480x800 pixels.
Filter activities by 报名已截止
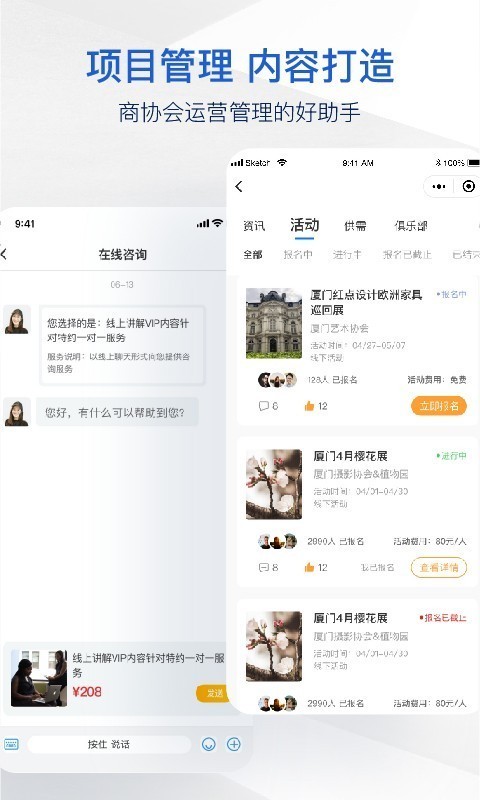tap(407, 254)
